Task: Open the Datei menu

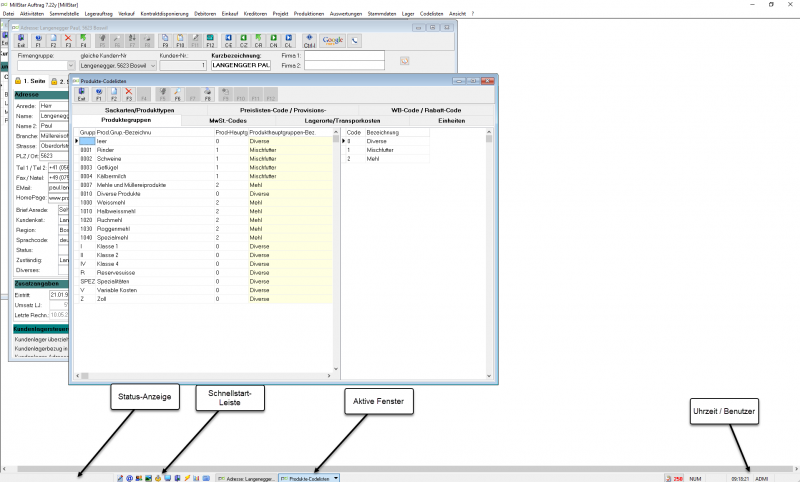Action: click(x=9, y=14)
